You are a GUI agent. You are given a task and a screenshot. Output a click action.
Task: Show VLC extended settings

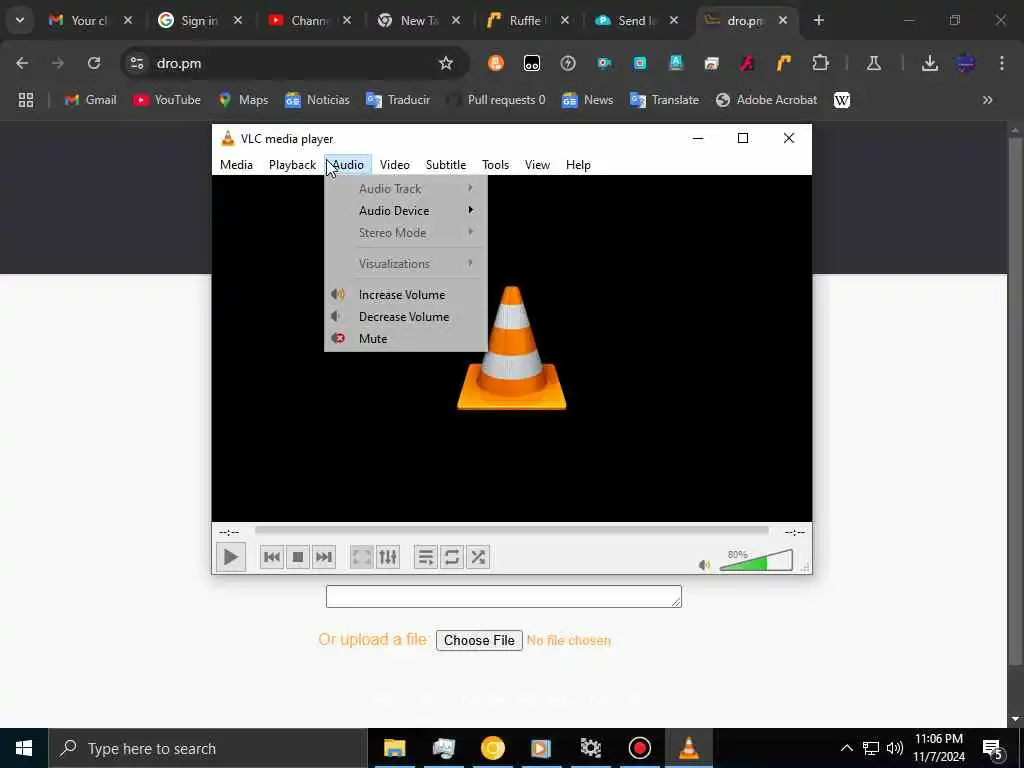tap(388, 557)
